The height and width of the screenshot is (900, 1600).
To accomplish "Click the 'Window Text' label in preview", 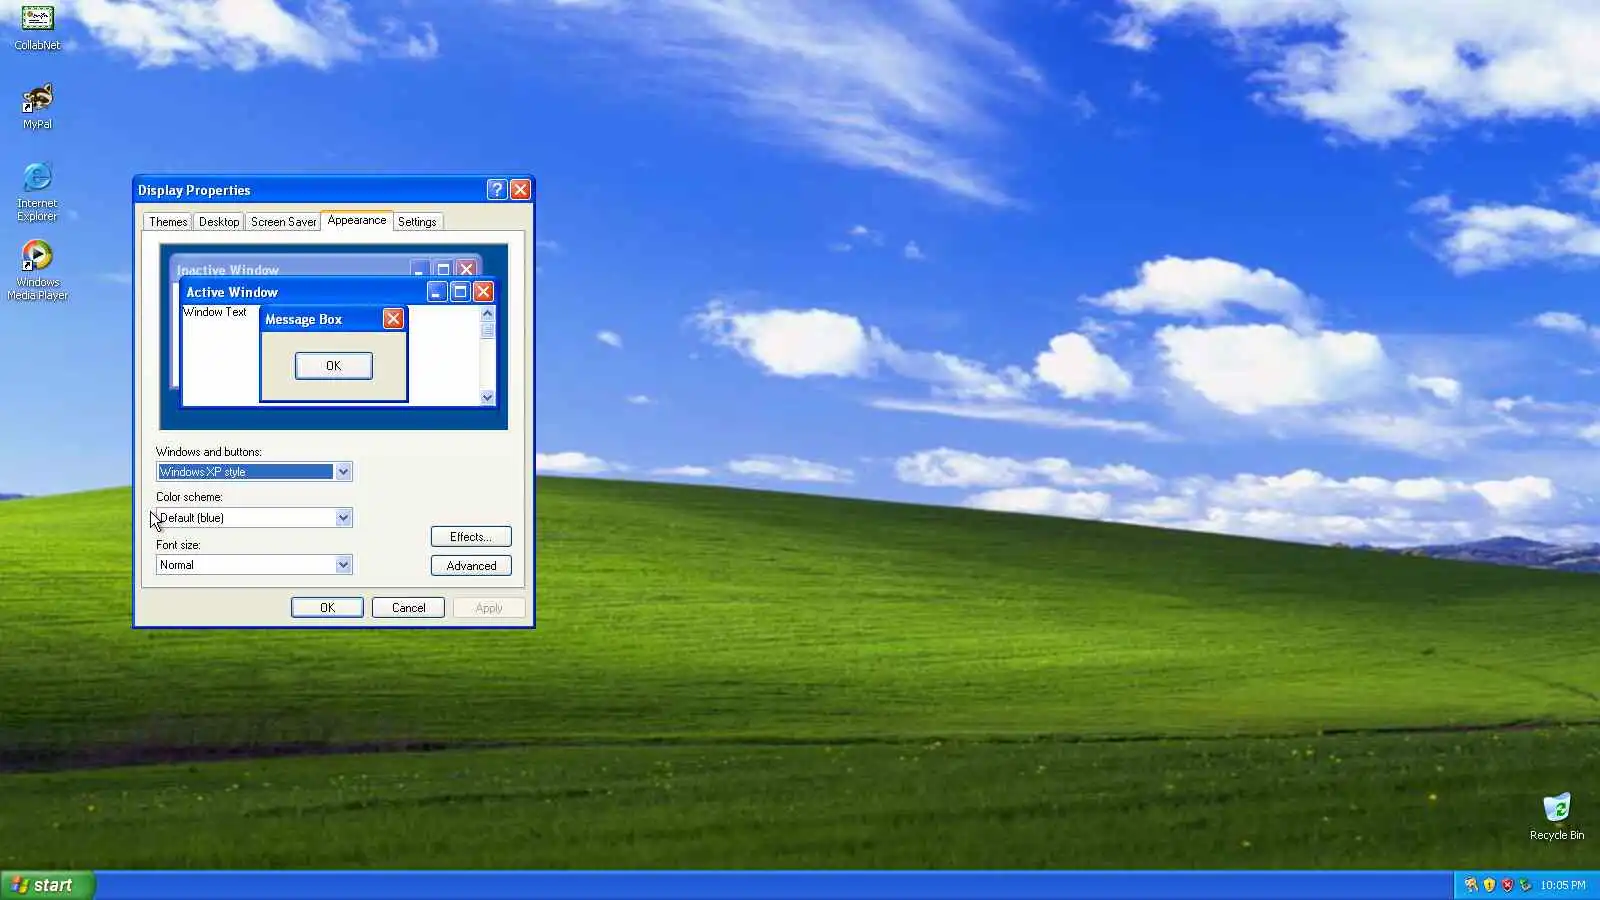I will click(x=214, y=312).
